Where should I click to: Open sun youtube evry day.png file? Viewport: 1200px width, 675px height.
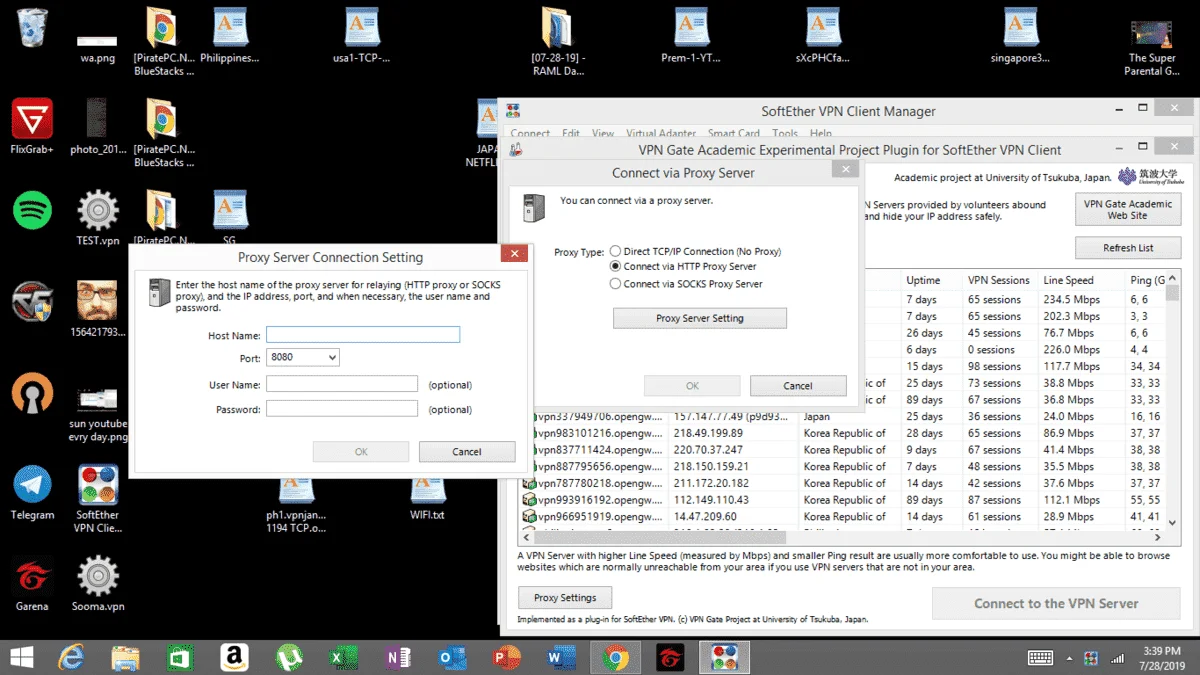[x=97, y=413]
